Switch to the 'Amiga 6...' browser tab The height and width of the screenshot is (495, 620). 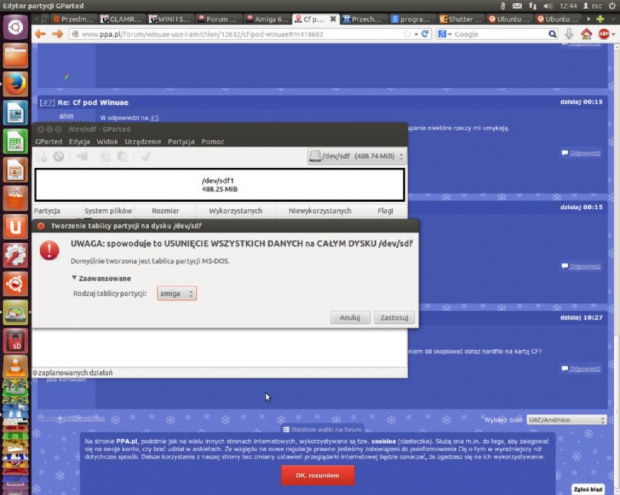pyautogui.click(x=267, y=19)
